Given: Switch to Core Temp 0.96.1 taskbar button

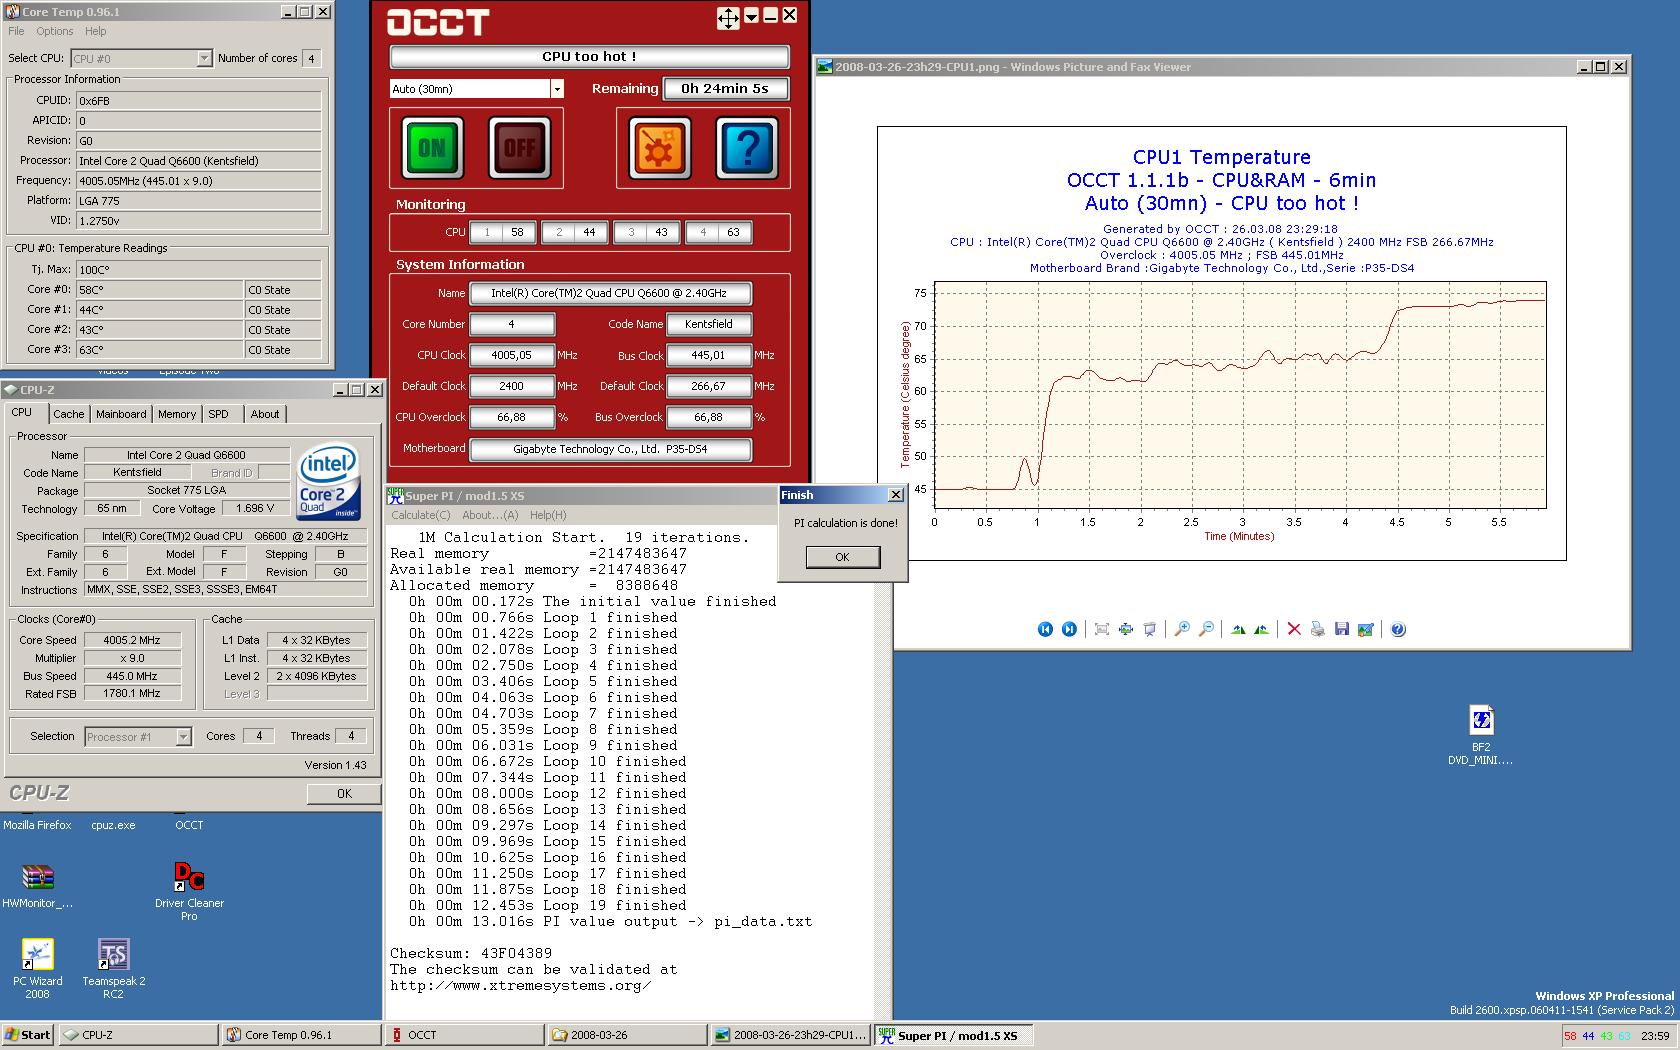Looking at the screenshot, I should tap(301, 1035).
